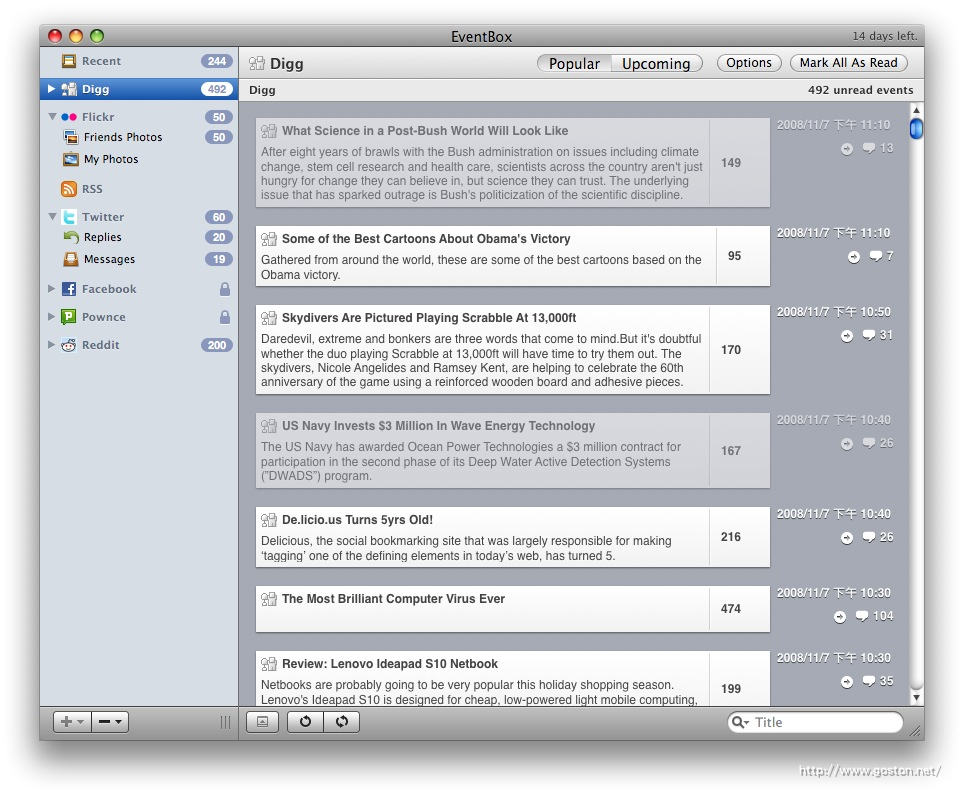The height and width of the screenshot is (795, 964).
Task: Select My Photos under Flickr
Action: 139,159
